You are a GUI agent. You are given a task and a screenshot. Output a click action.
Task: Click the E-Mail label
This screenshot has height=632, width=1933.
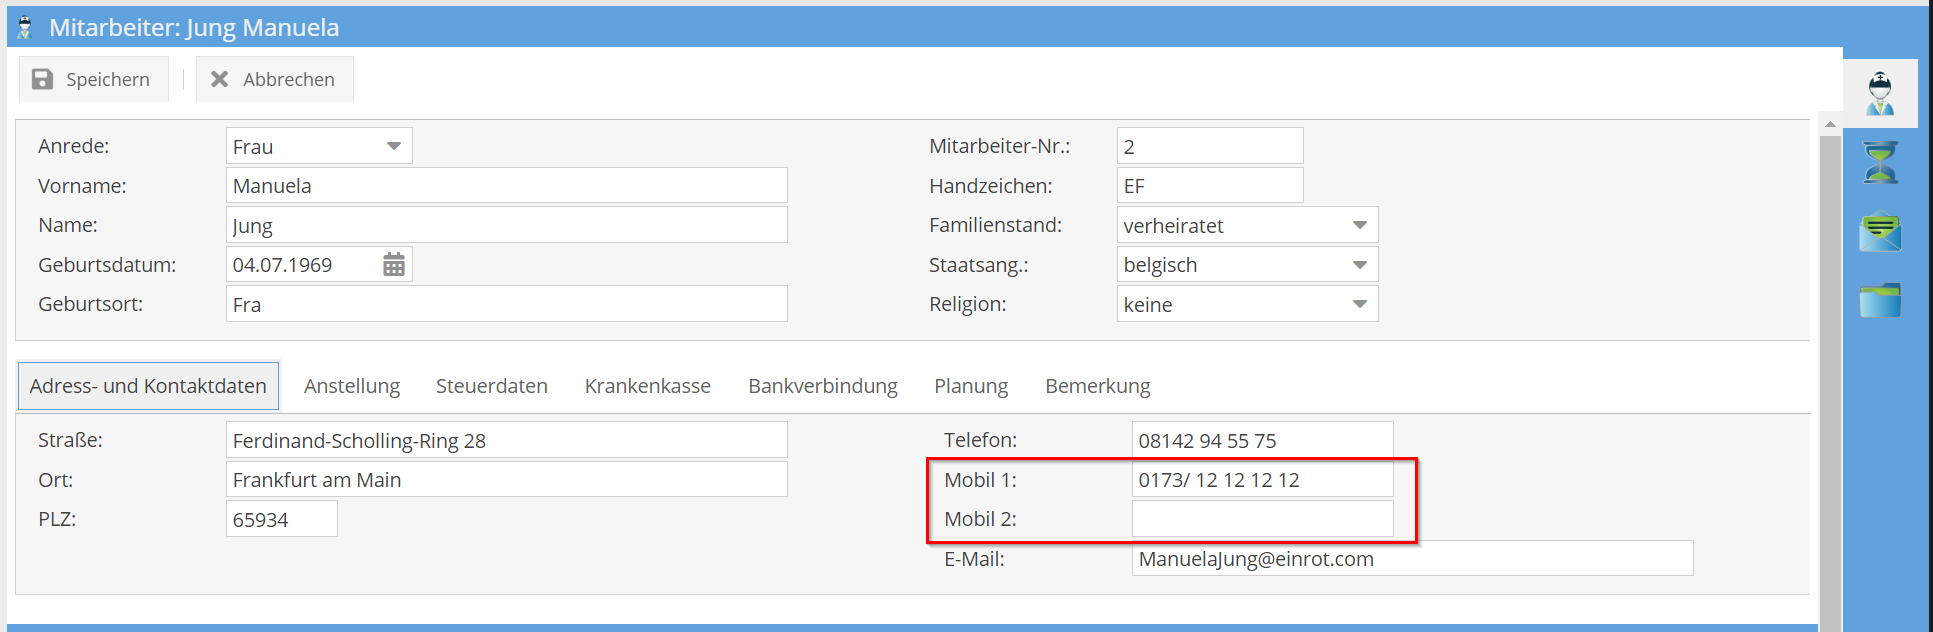point(974,559)
